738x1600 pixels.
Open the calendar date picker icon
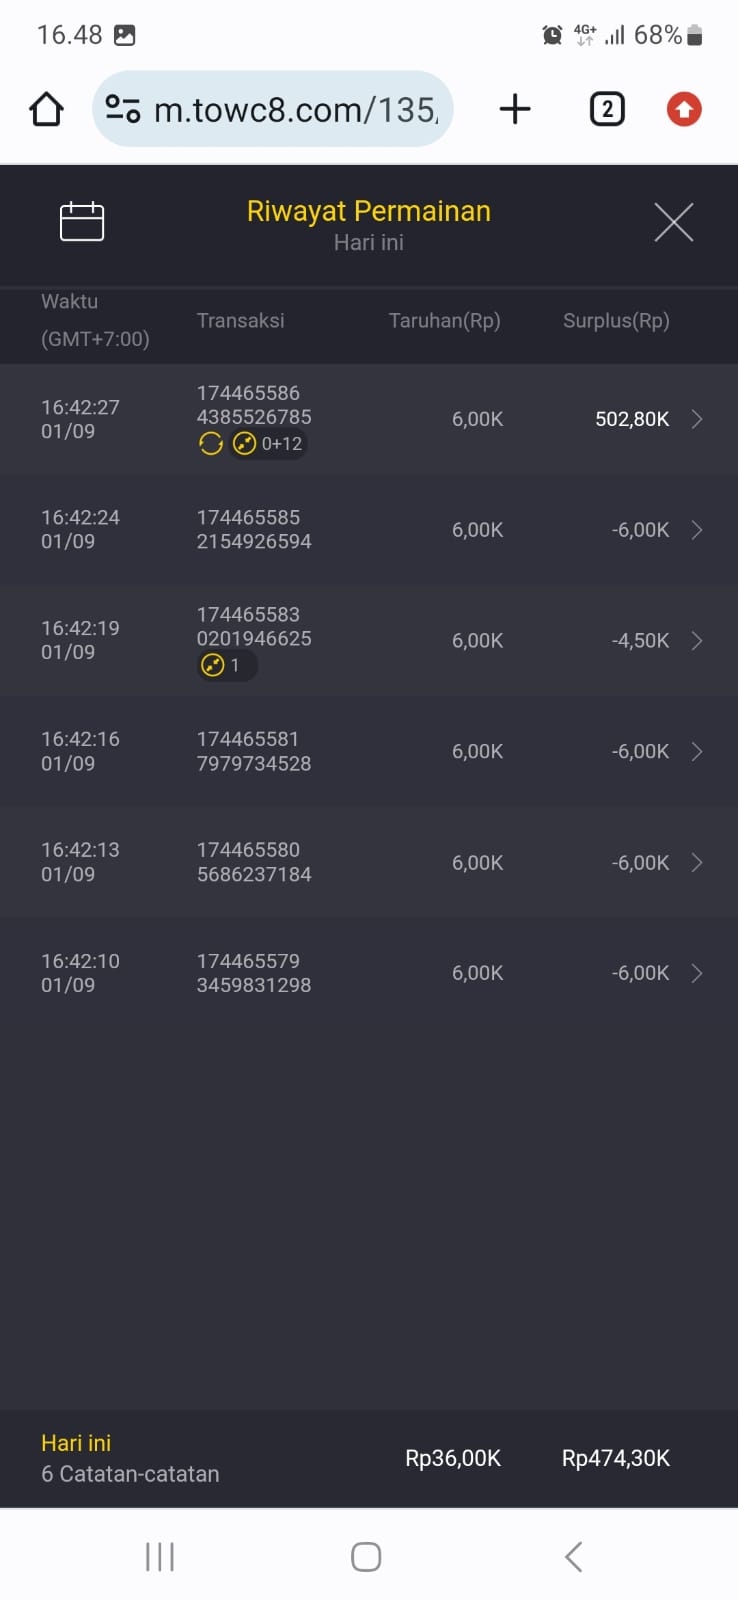pyautogui.click(x=82, y=221)
